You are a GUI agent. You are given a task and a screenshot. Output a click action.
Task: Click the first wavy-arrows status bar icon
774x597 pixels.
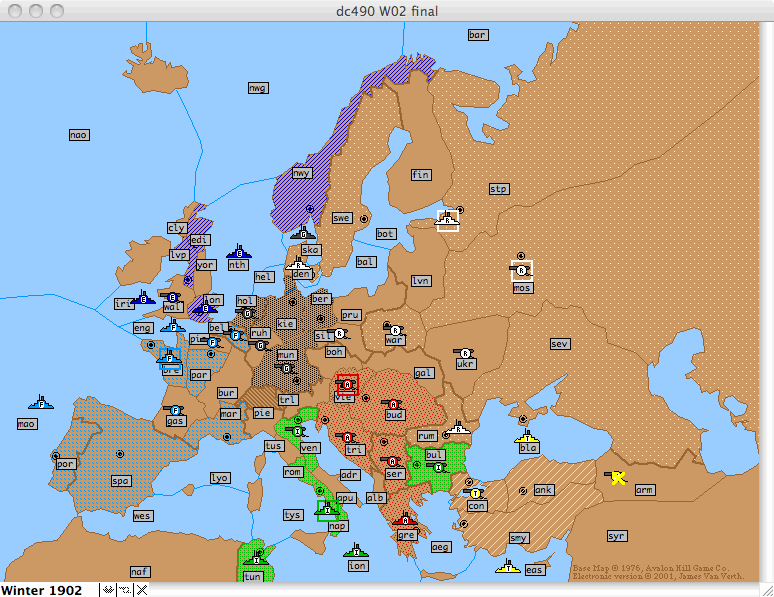pyautogui.click(x=107, y=590)
